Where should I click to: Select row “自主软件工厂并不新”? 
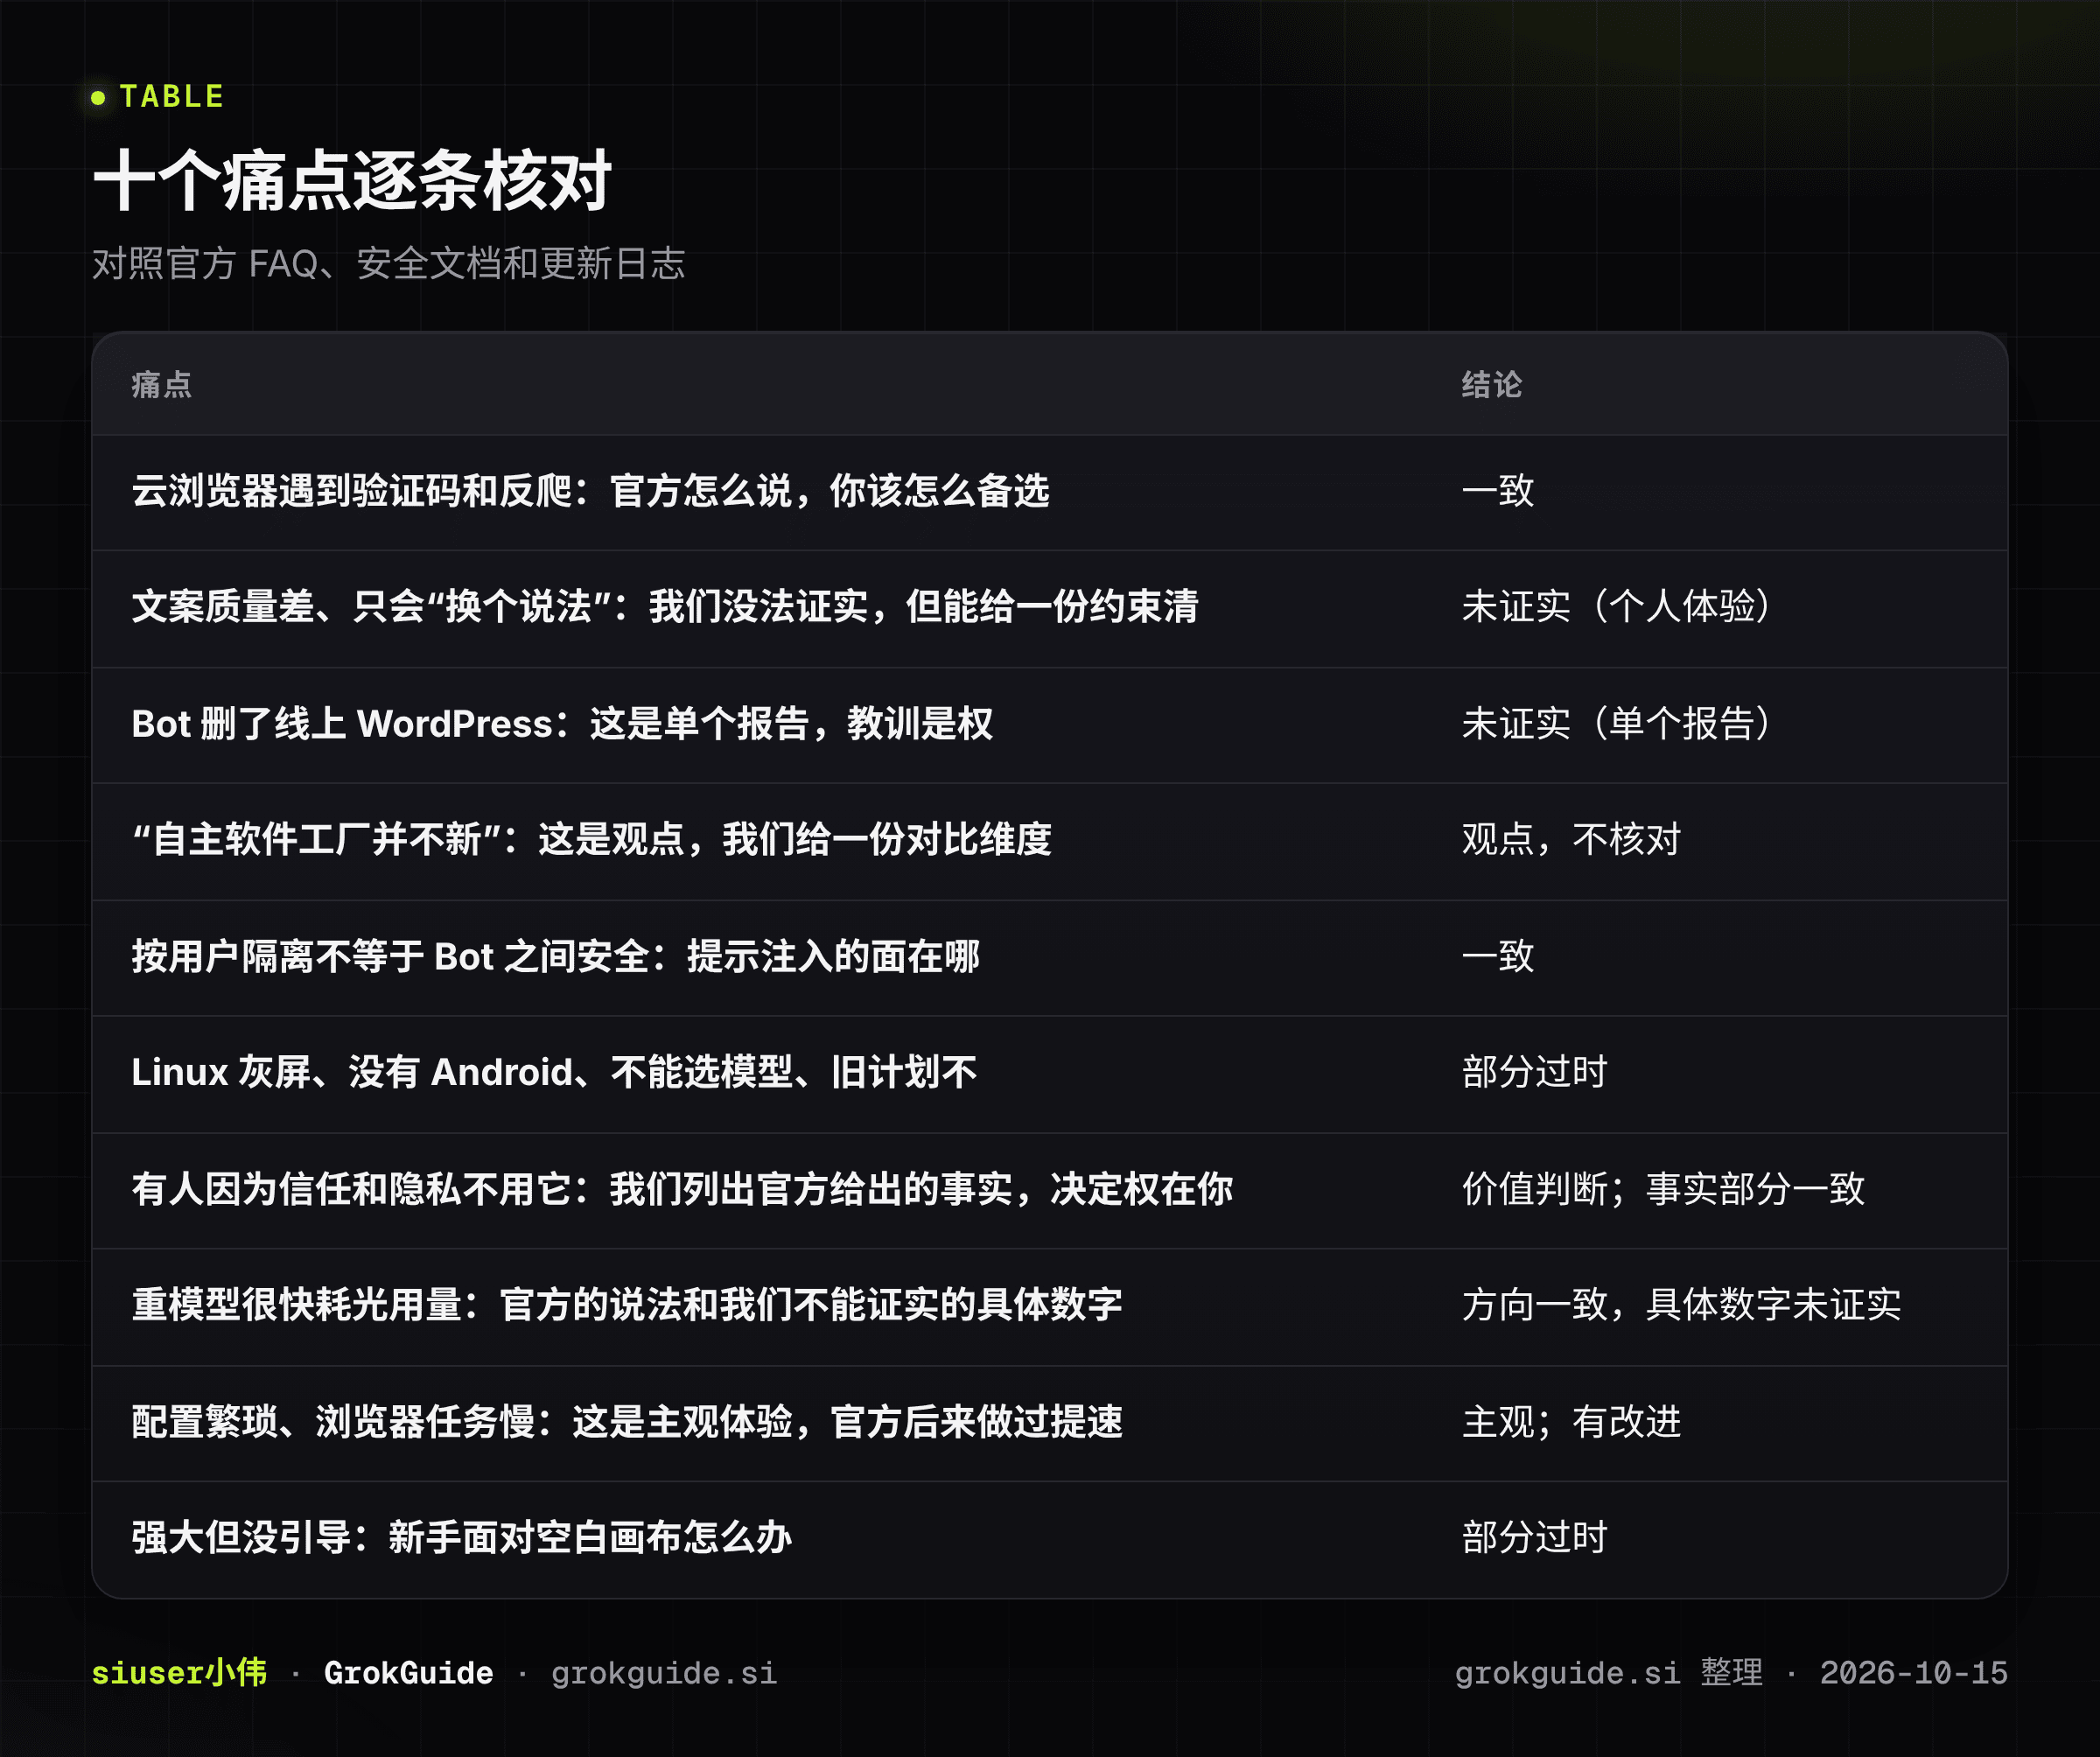(1049, 841)
